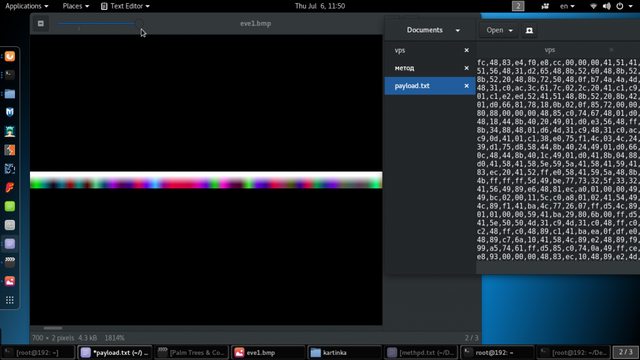Close the payload.txt document entry
The height and width of the screenshot is (360, 640).
coord(467,86)
